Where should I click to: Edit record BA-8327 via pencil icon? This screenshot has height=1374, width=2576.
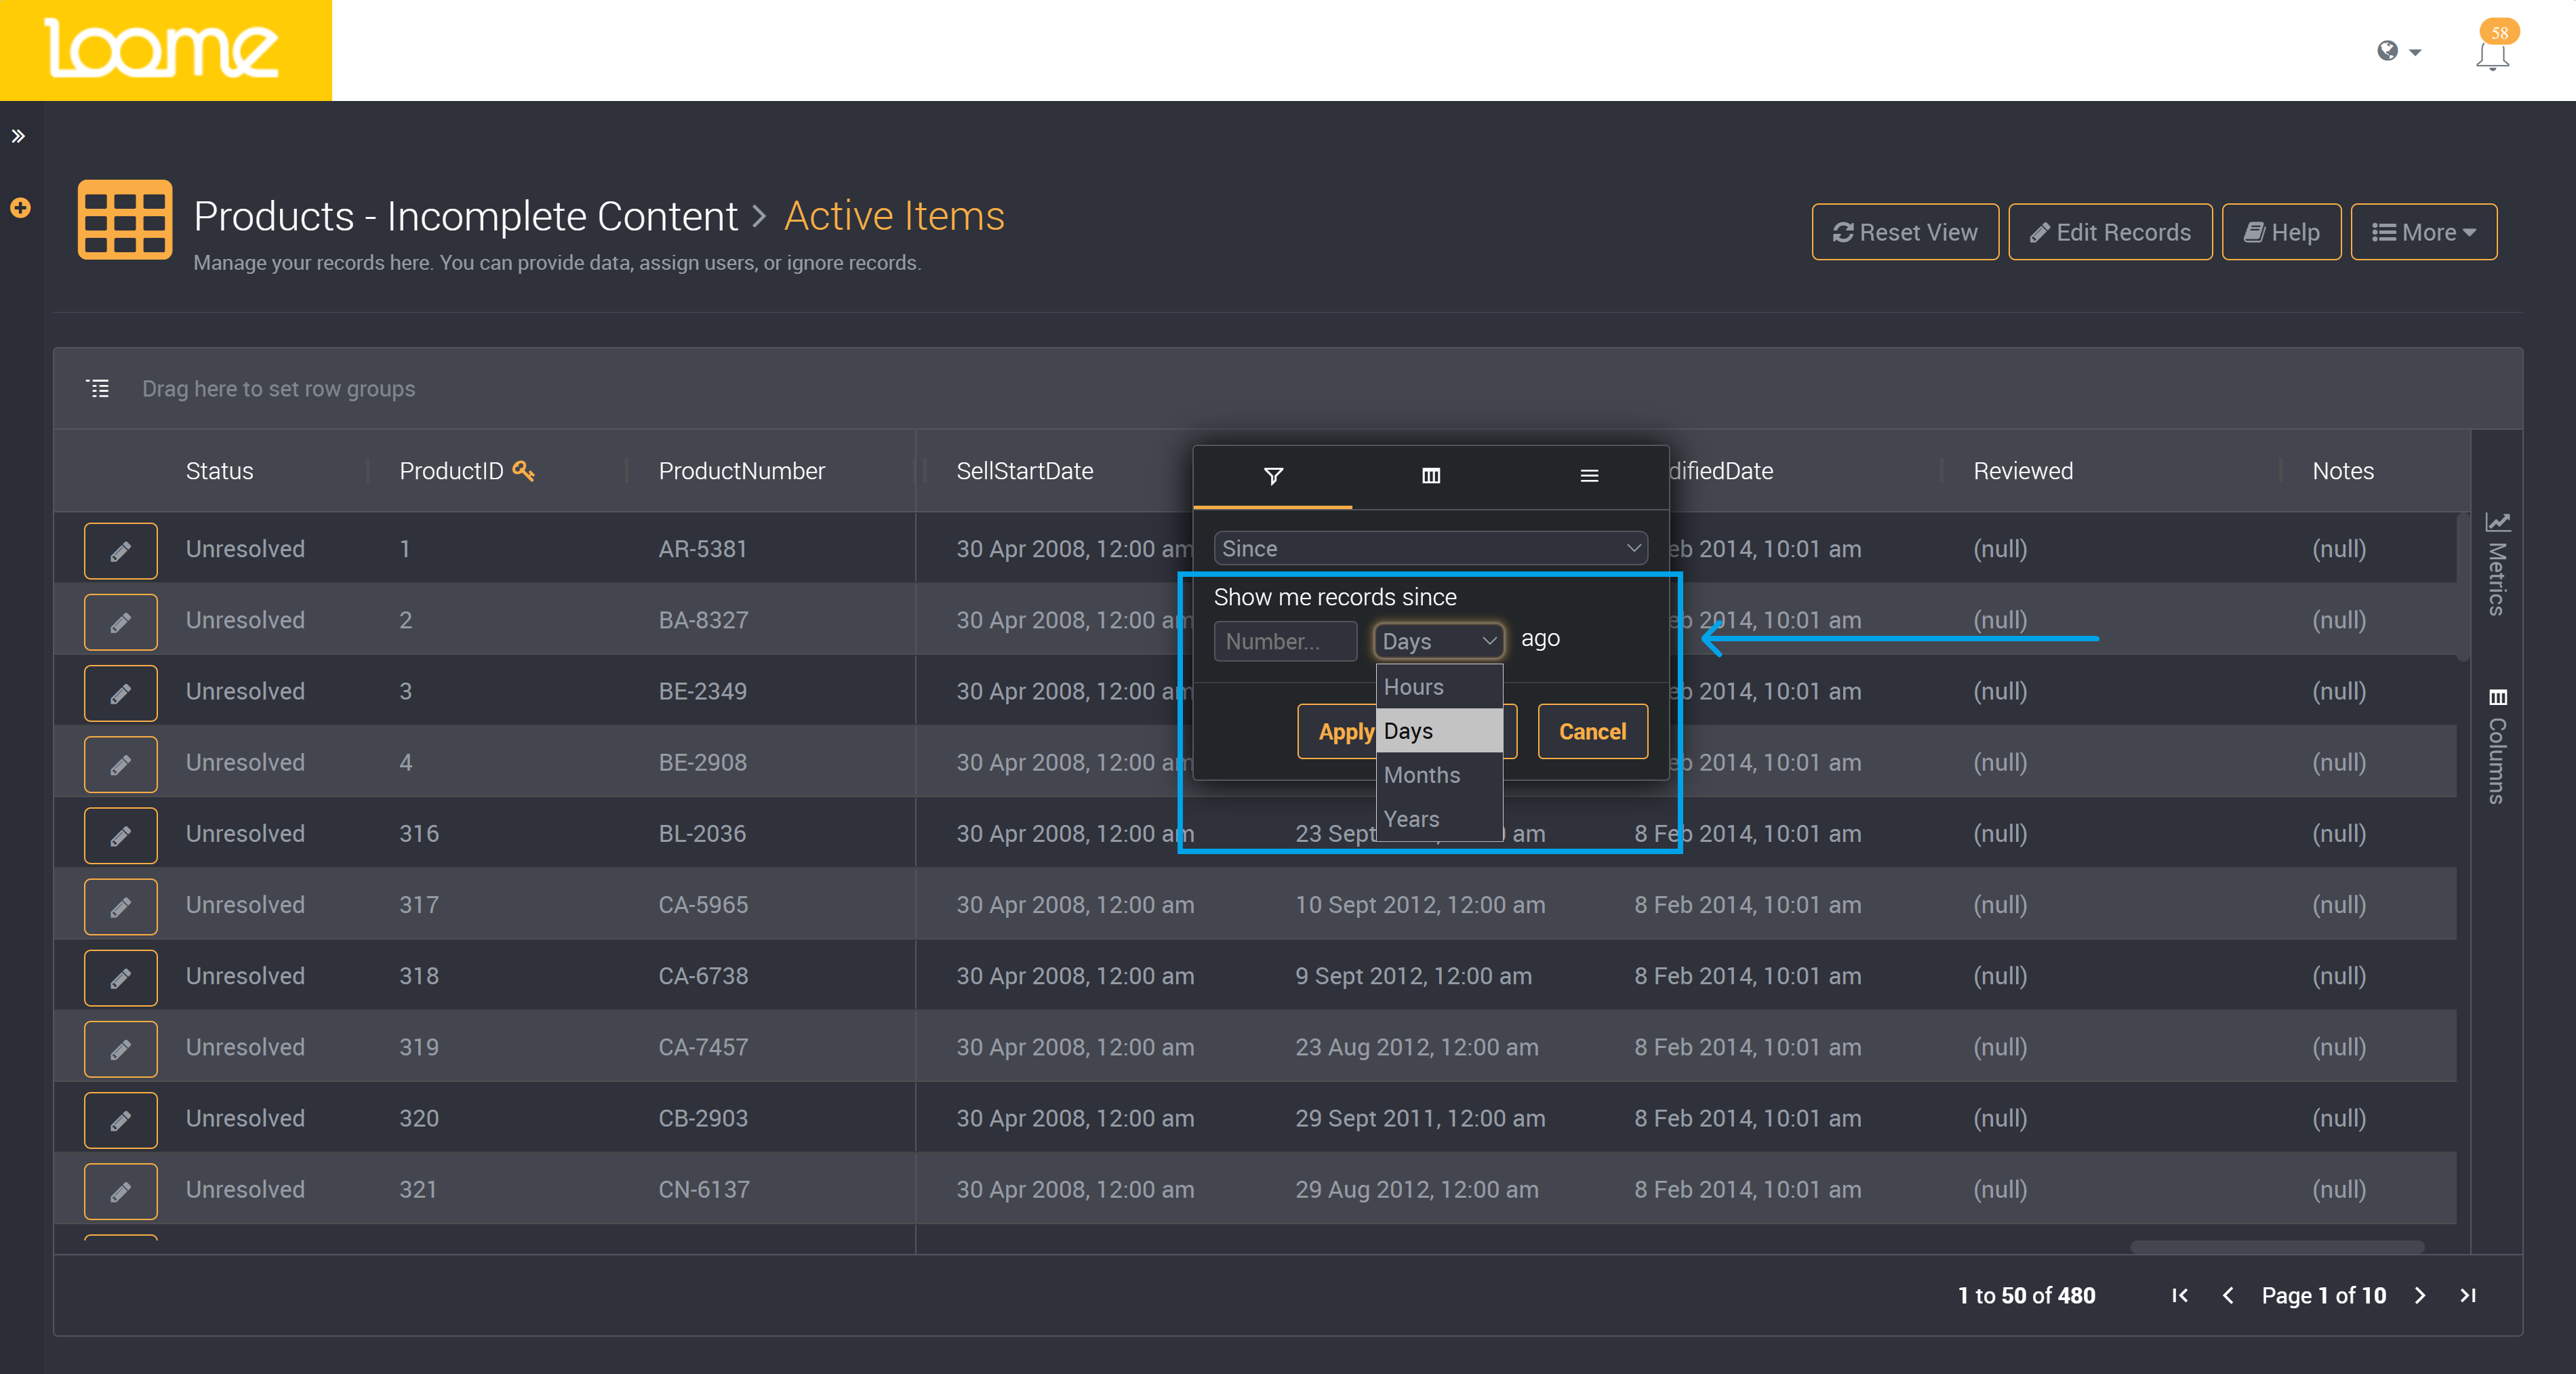pos(120,621)
